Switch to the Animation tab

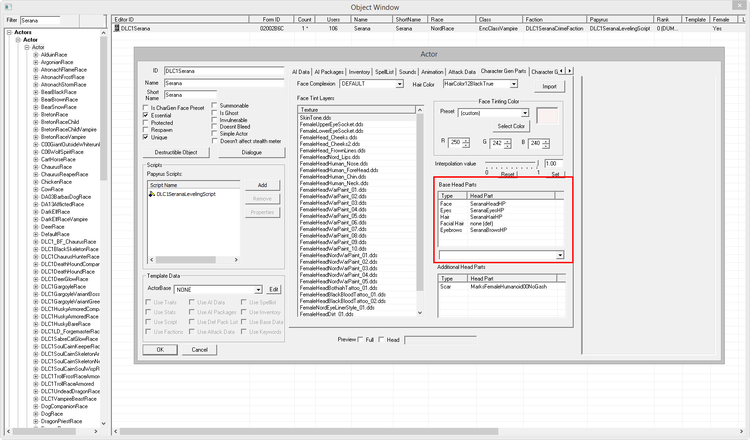coord(432,72)
